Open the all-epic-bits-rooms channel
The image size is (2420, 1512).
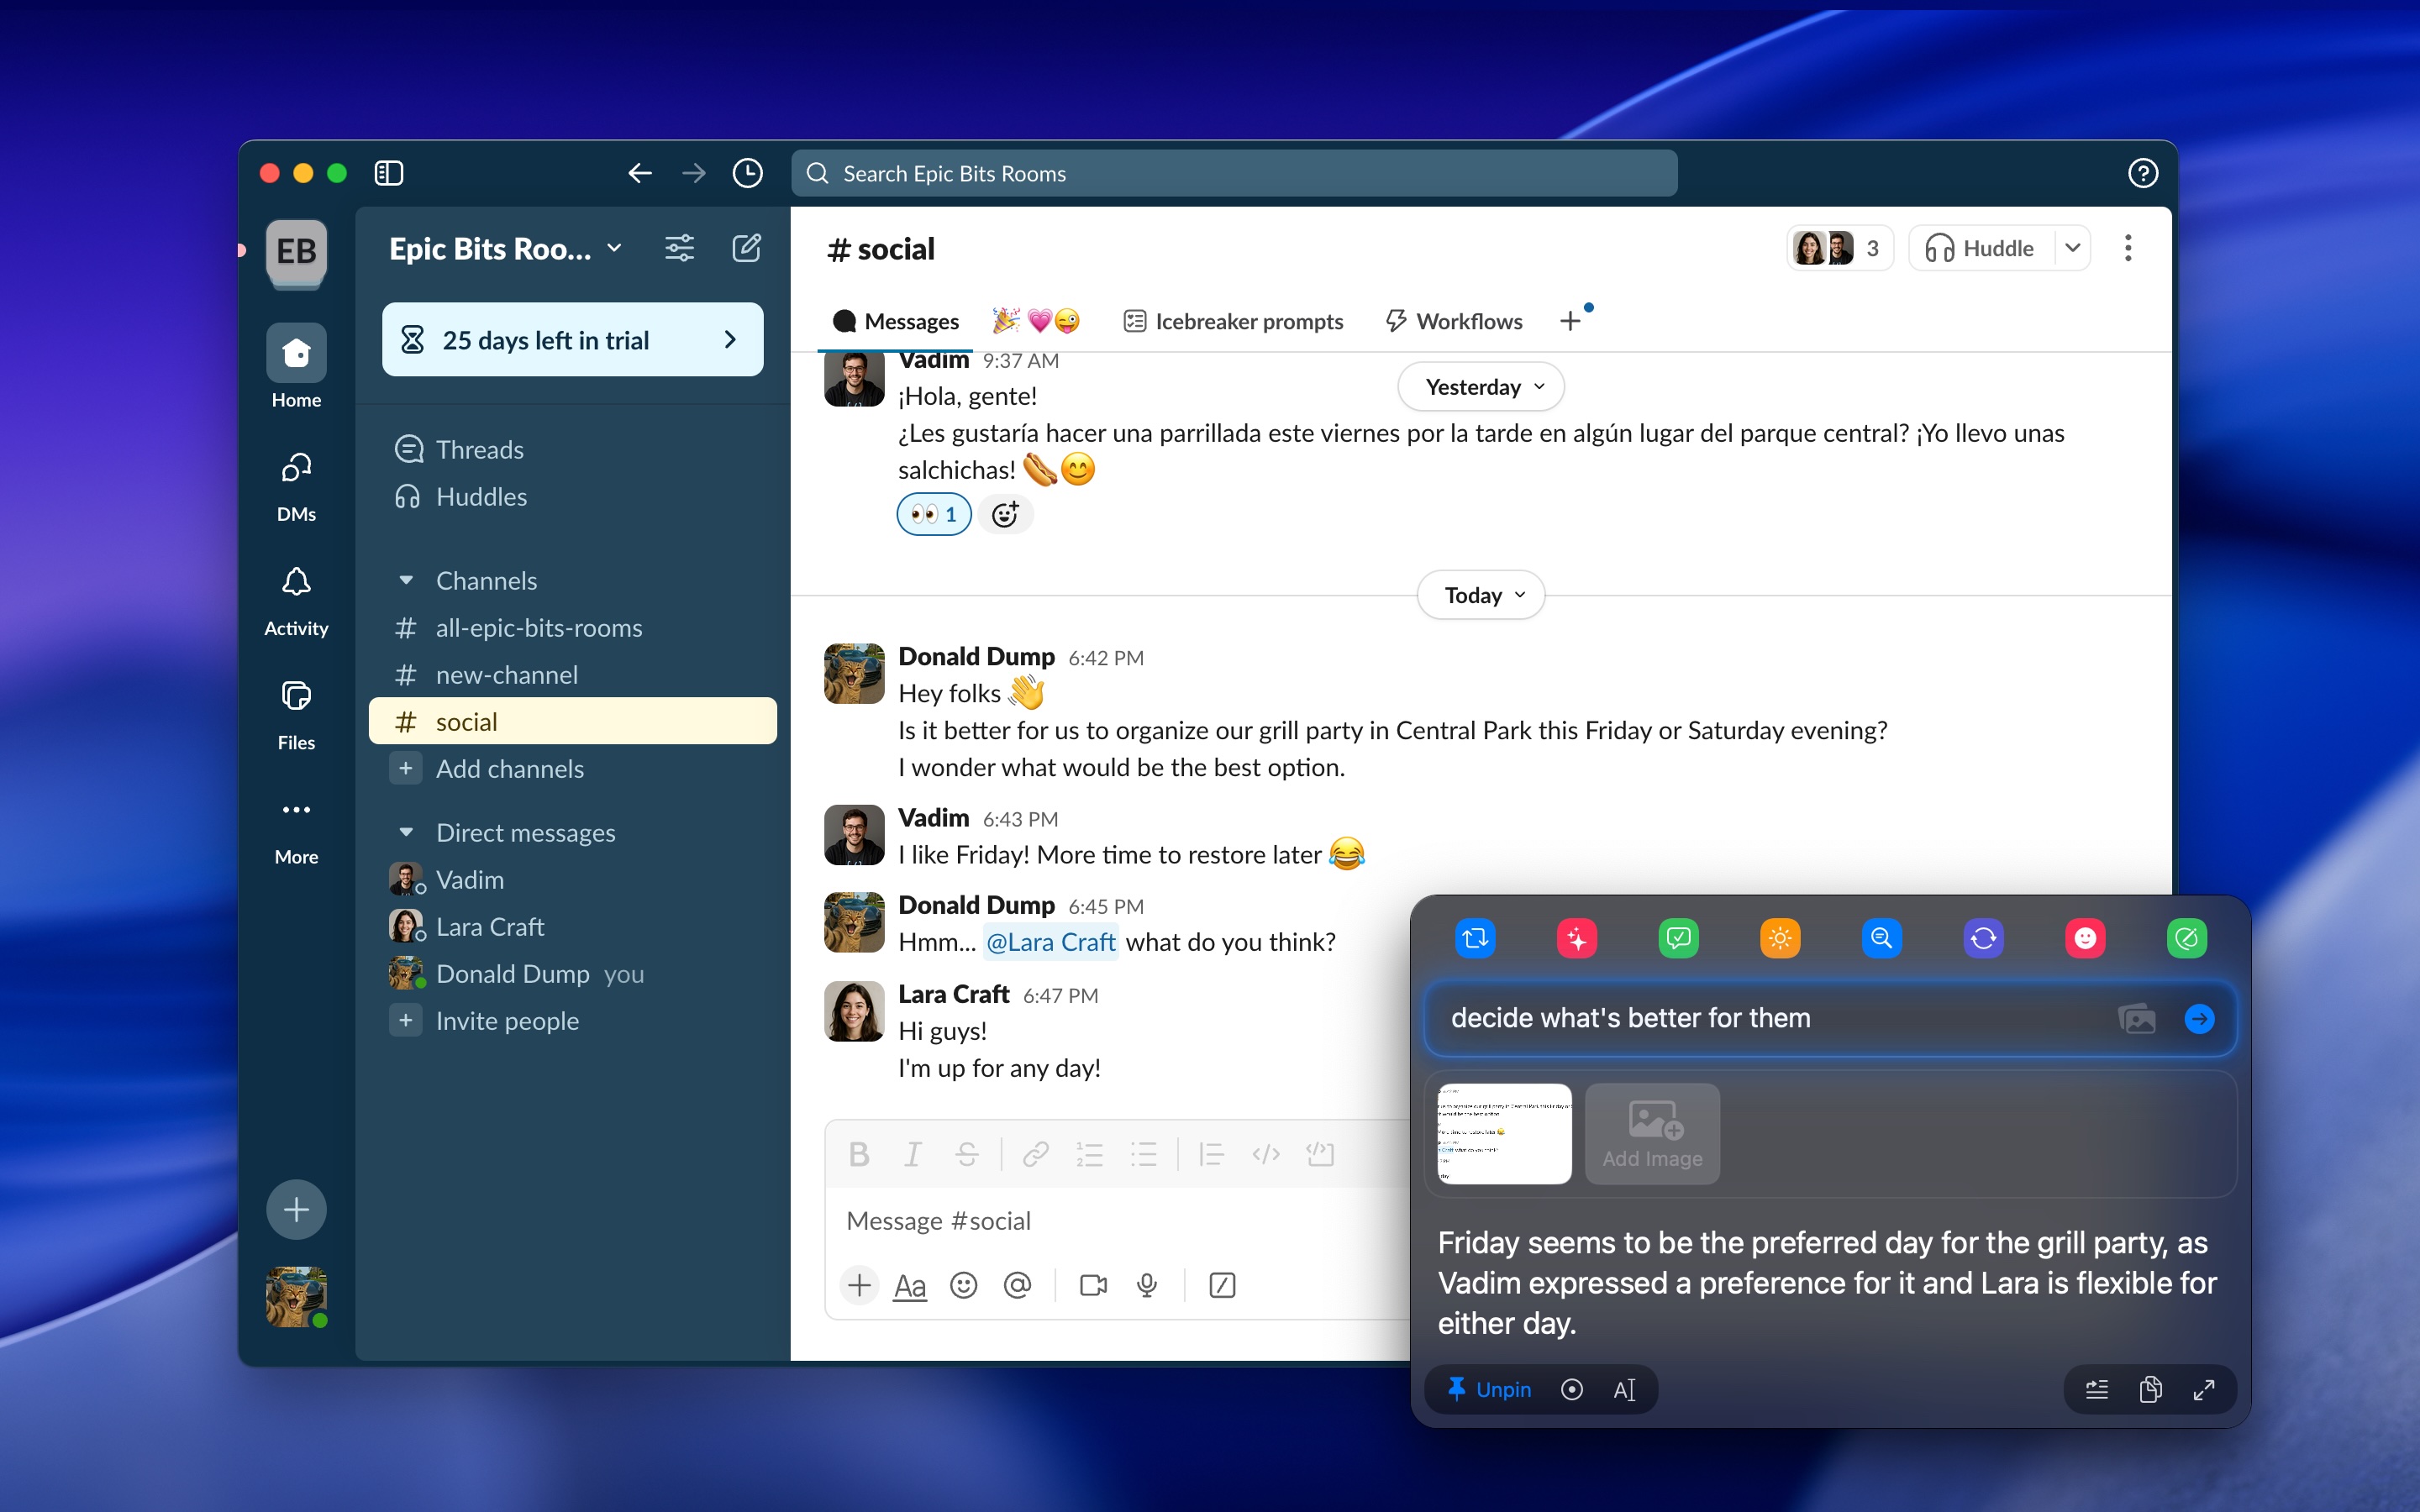click(x=573, y=628)
